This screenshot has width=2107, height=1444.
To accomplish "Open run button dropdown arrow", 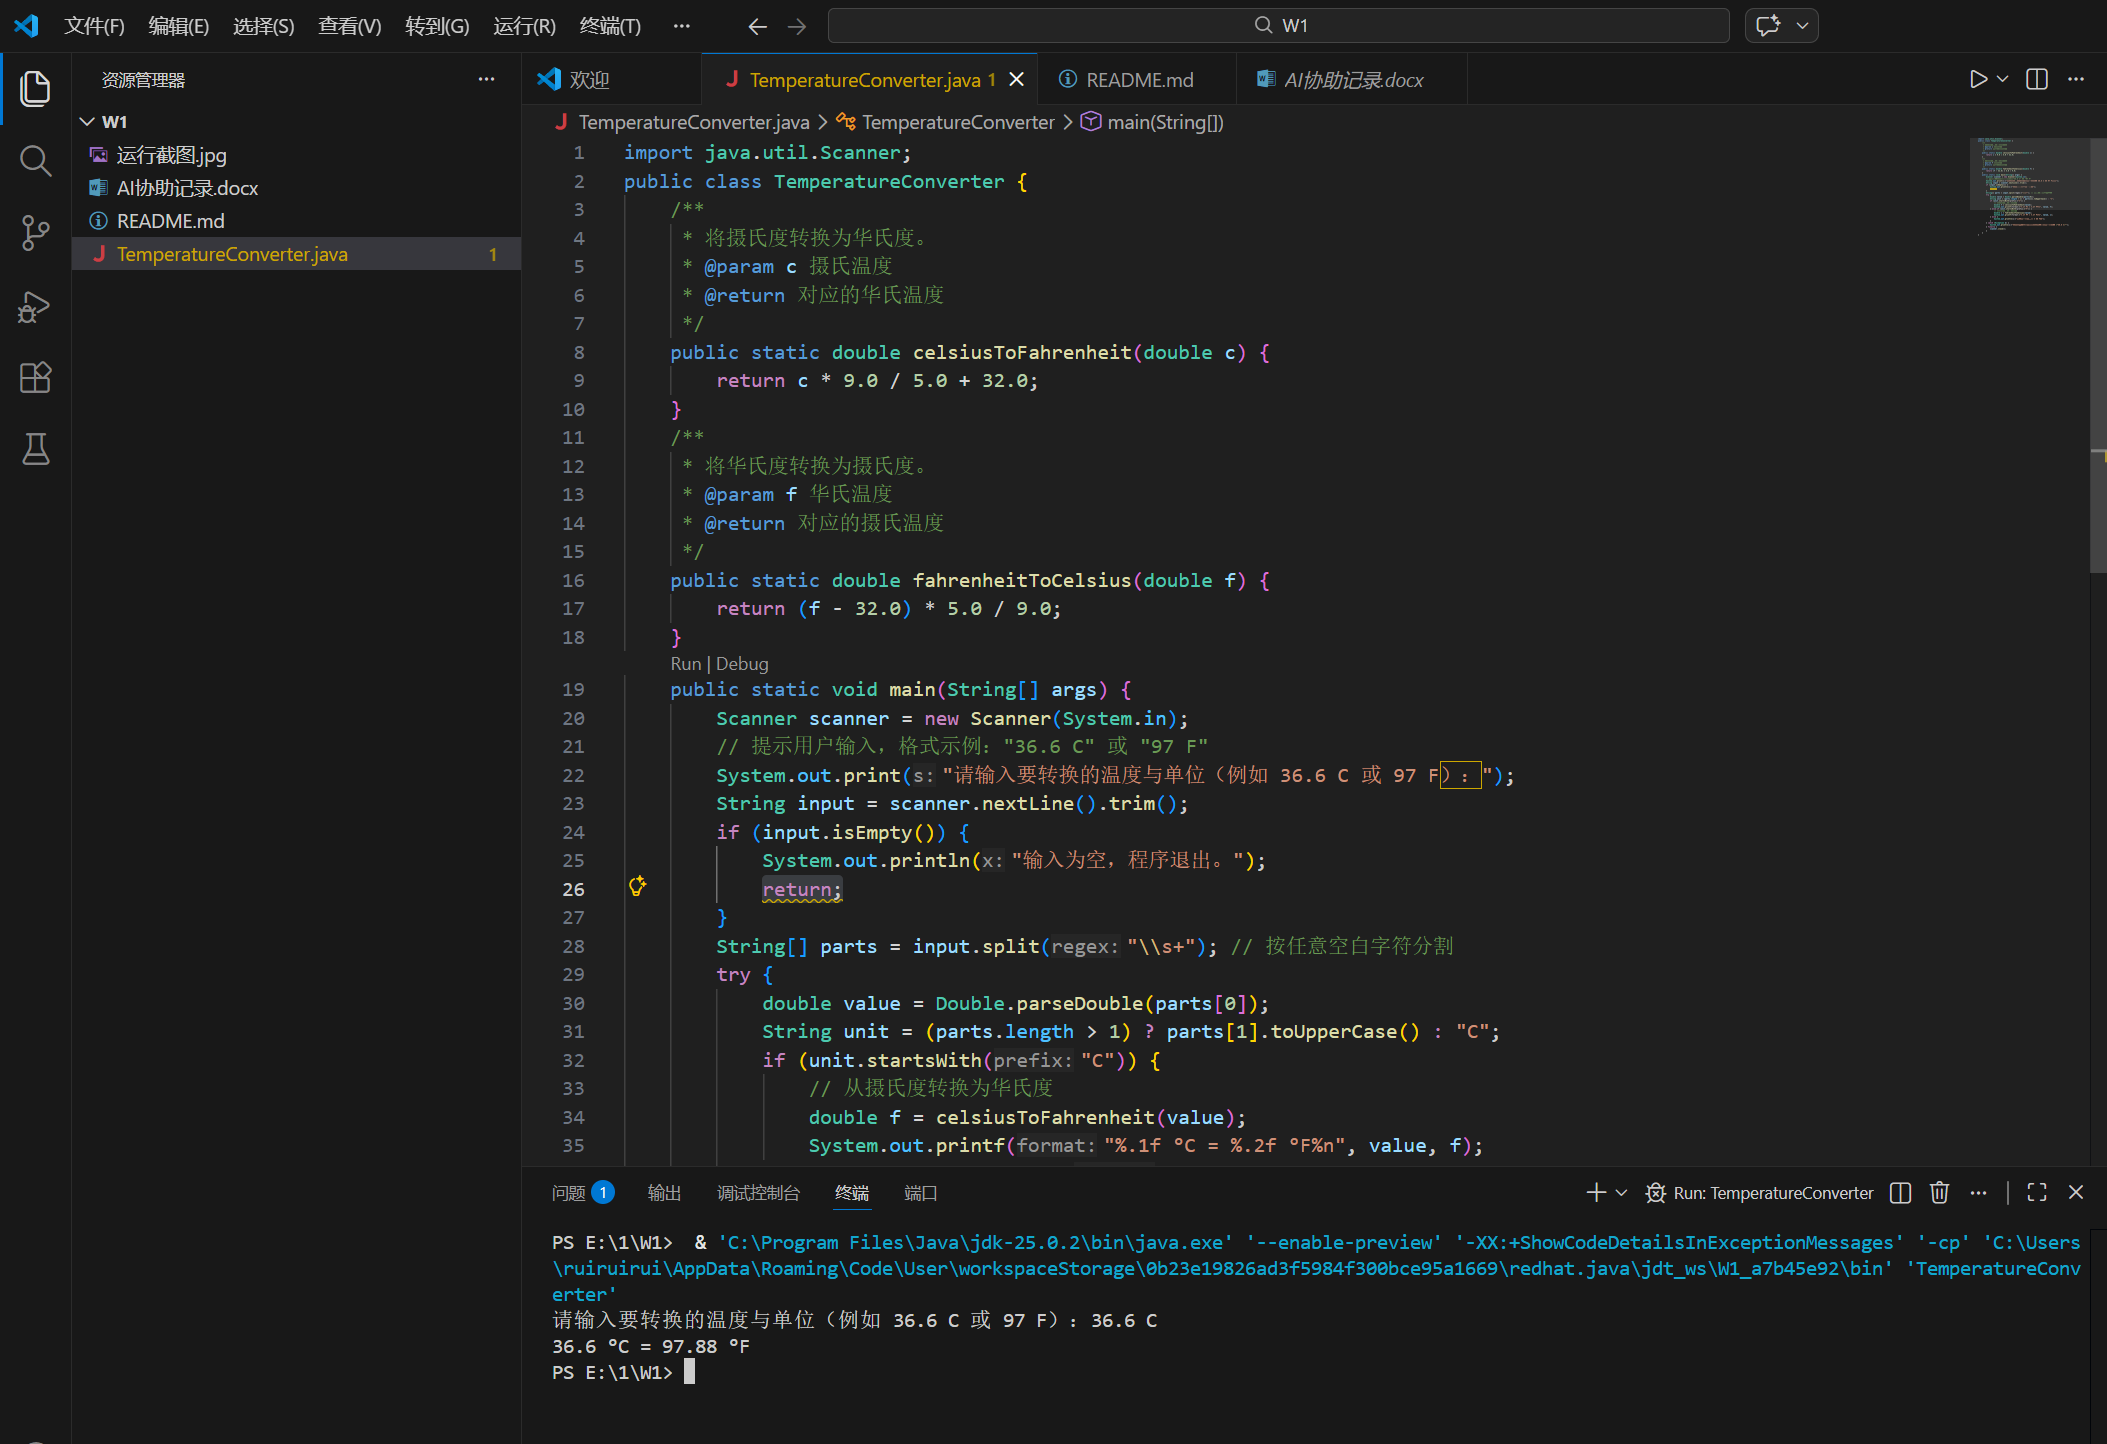I will (x=2002, y=79).
